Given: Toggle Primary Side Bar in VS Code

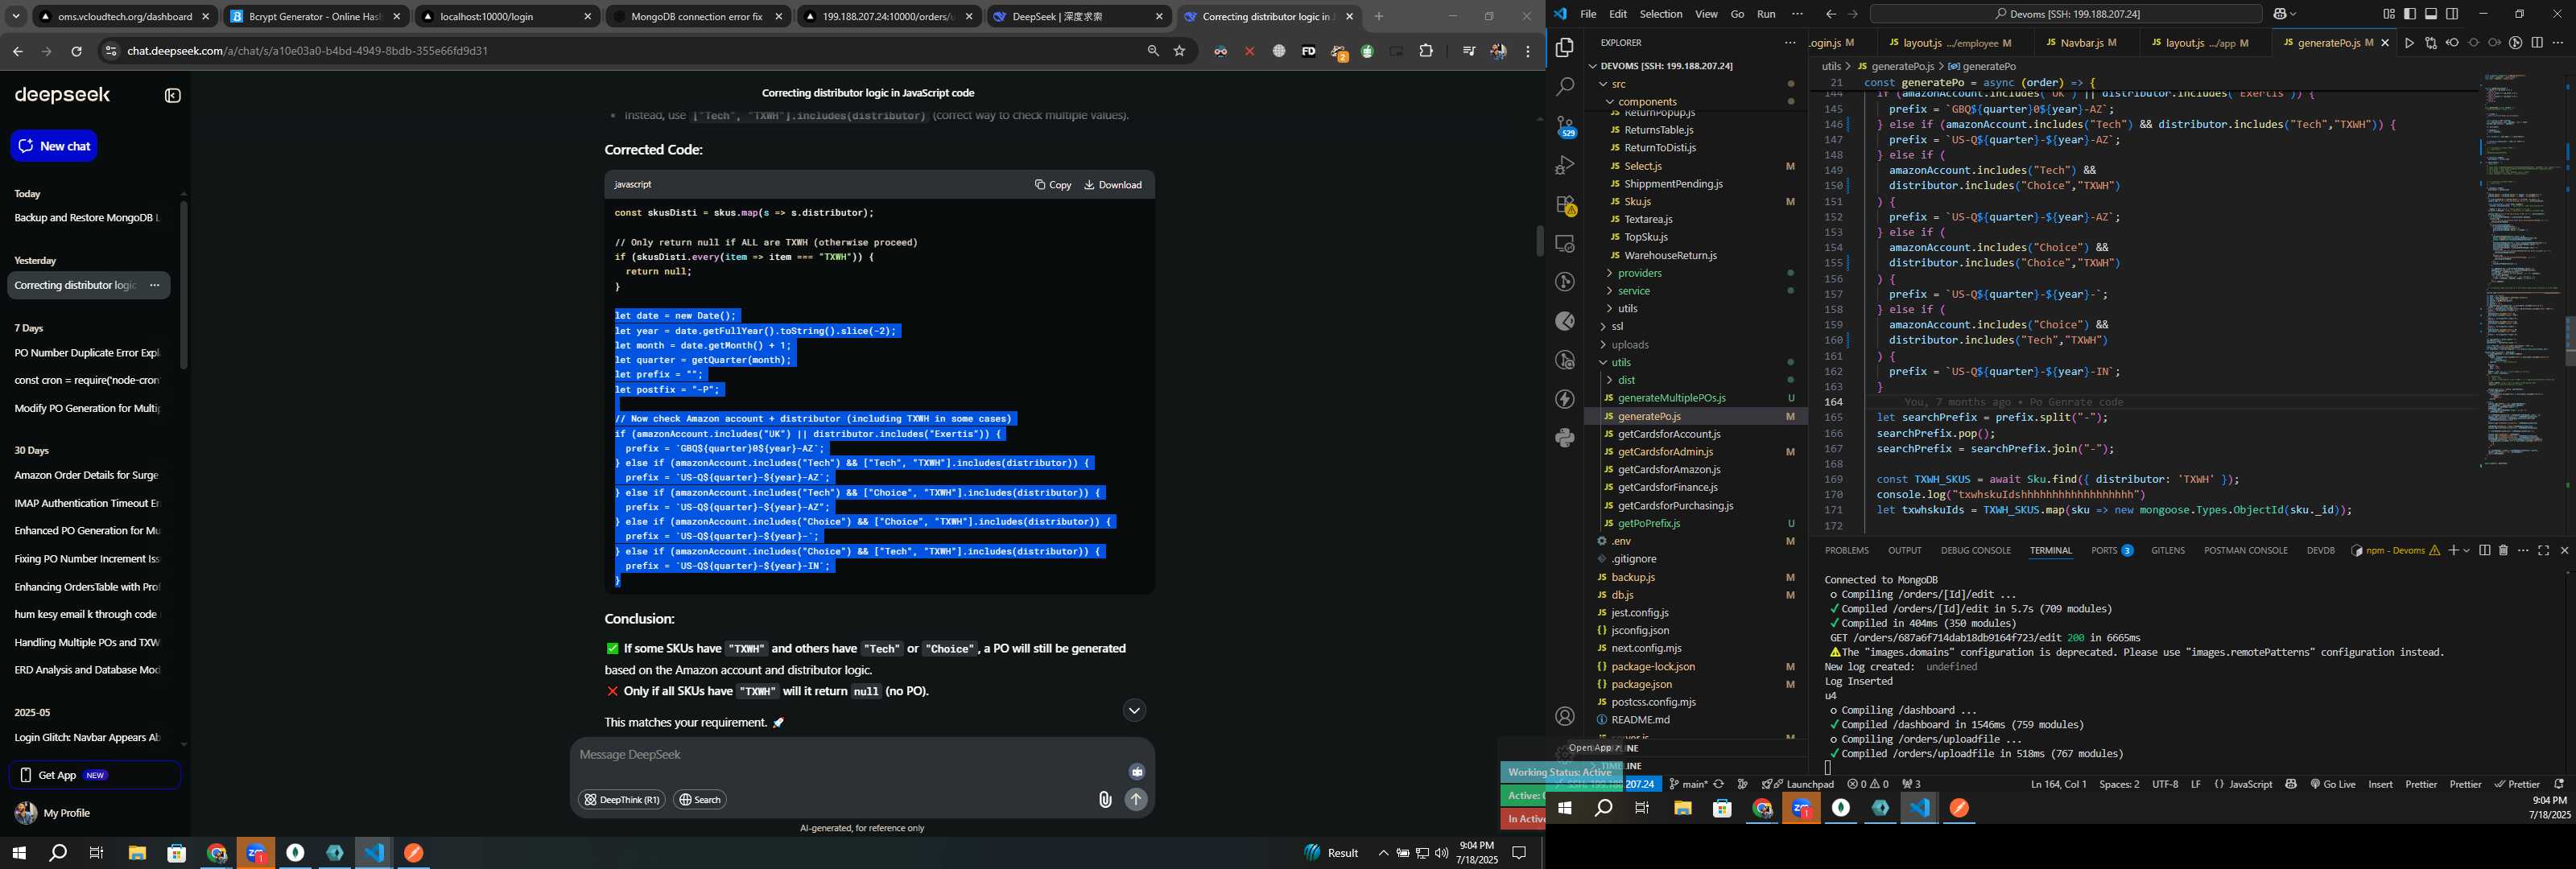Looking at the screenshot, I should 2410,14.
